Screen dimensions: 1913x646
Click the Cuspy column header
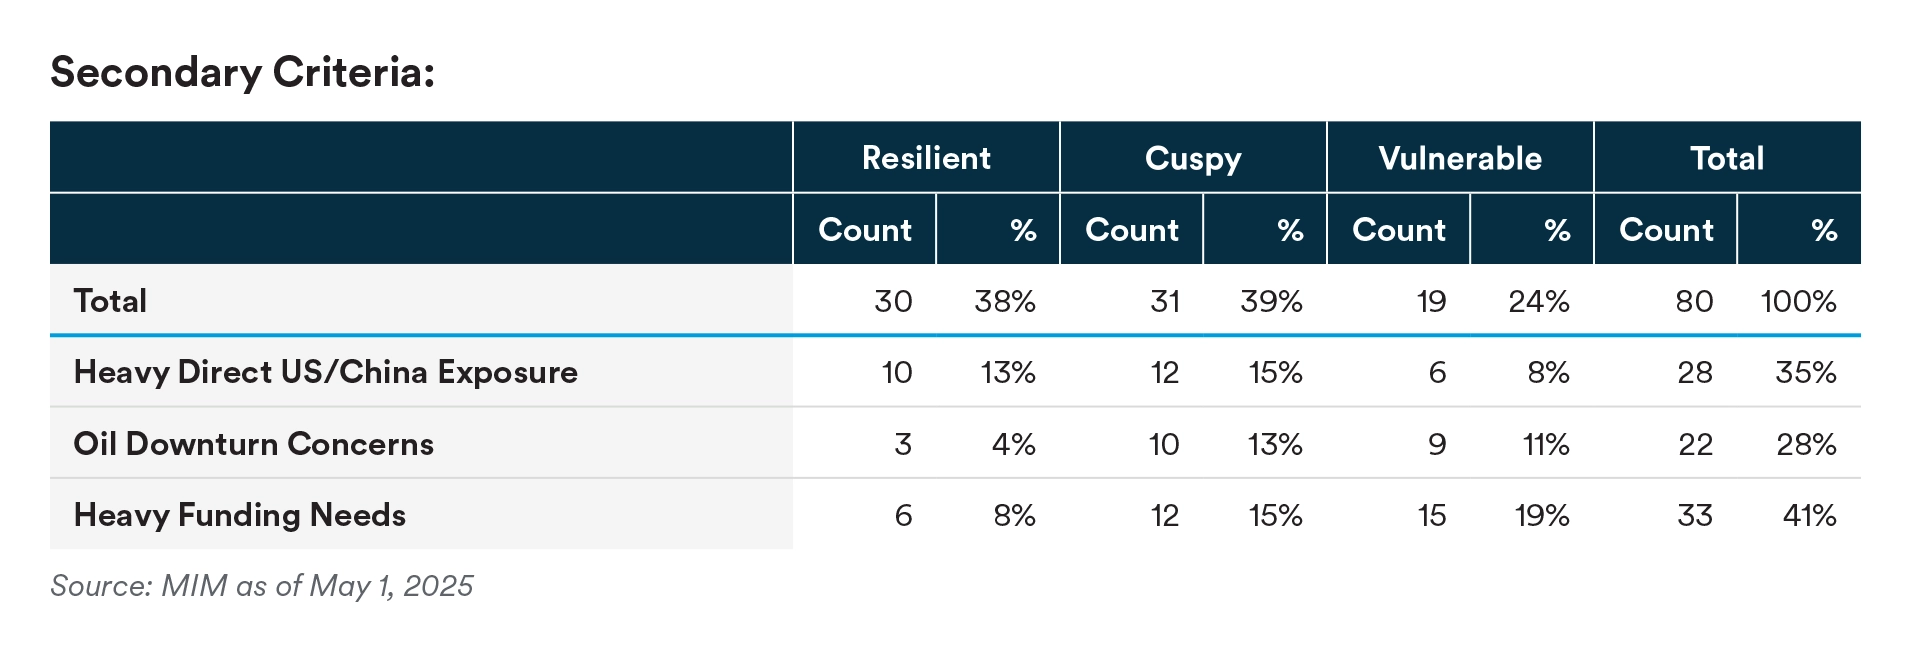(x=1193, y=158)
